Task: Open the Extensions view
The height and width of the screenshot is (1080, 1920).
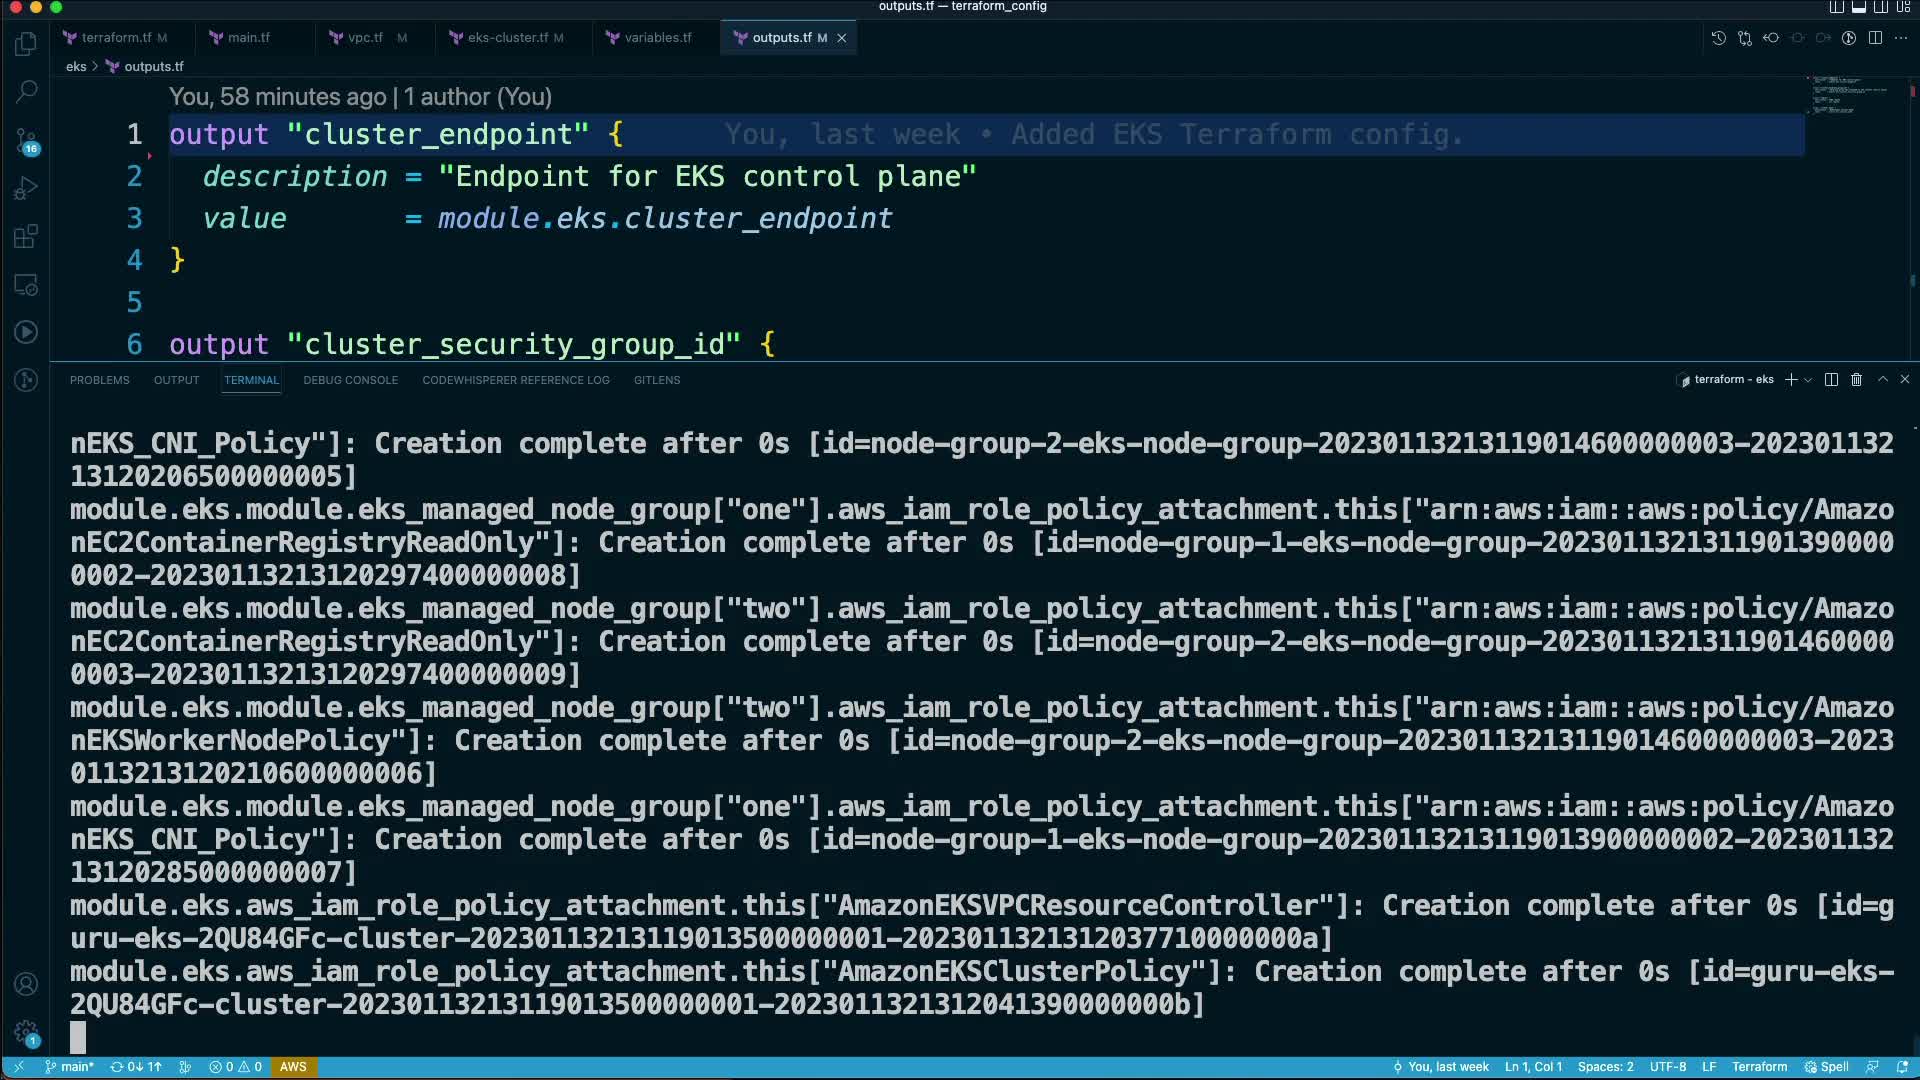Action: [x=27, y=237]
